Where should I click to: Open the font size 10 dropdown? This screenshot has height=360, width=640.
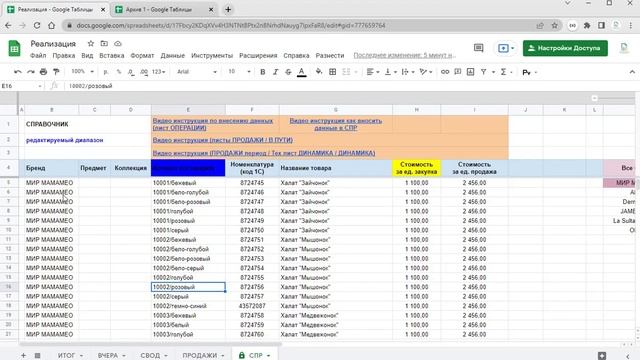click(239, 72)
